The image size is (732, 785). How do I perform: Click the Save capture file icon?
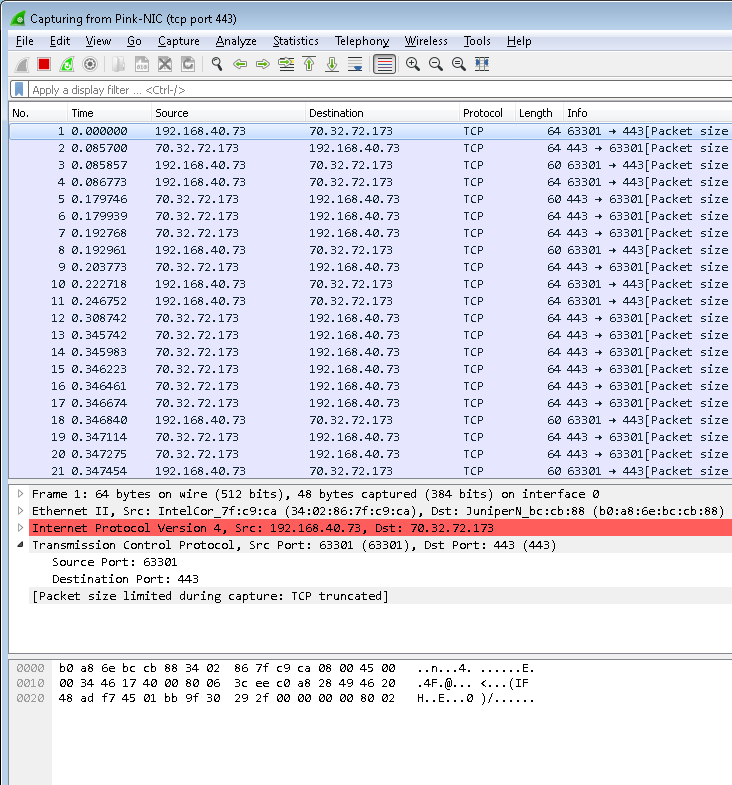pos(142,64)
